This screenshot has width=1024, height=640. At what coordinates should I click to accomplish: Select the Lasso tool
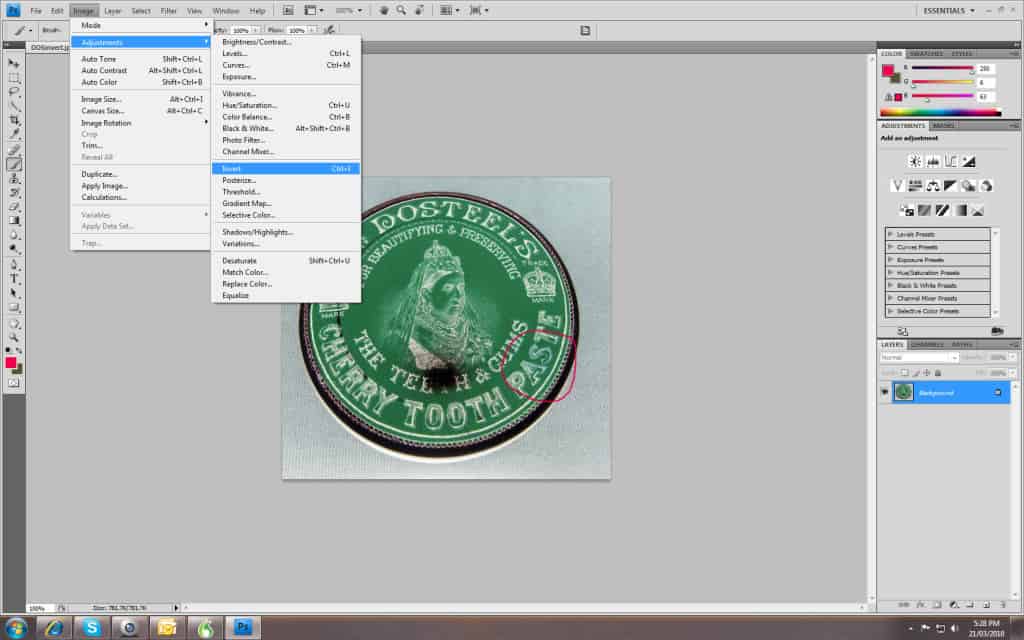pyautogui.click(x=14, y=92)
